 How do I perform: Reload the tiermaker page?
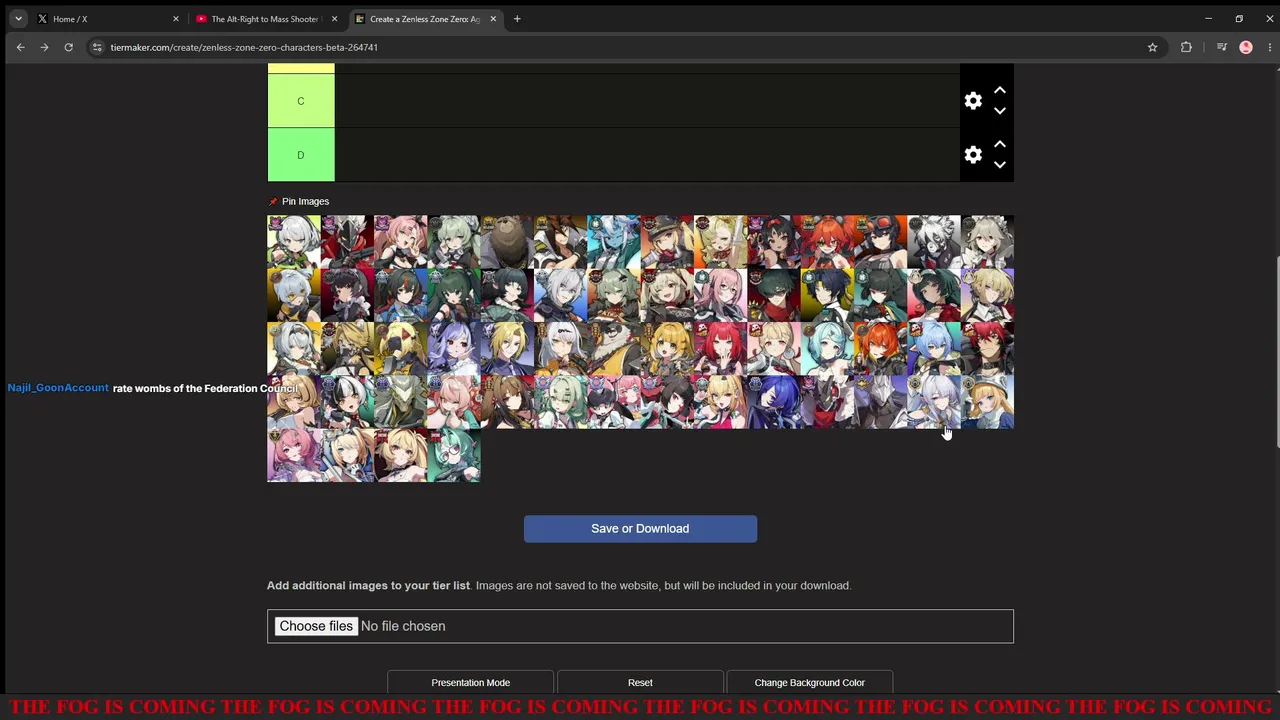click(68, 47)
